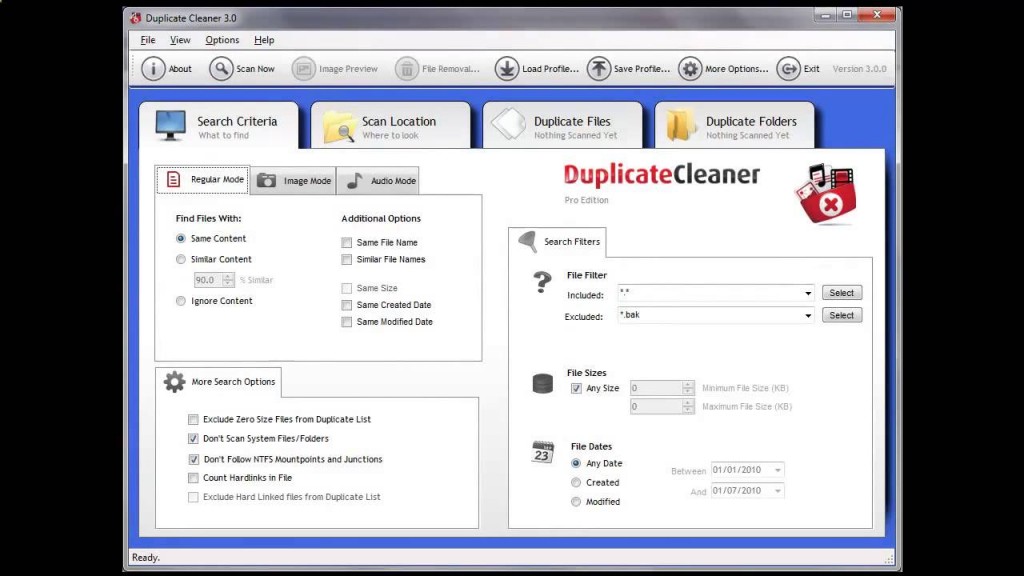Open the File menu
The width and height of the screenshot is (1024, 576).
point(148,40)
